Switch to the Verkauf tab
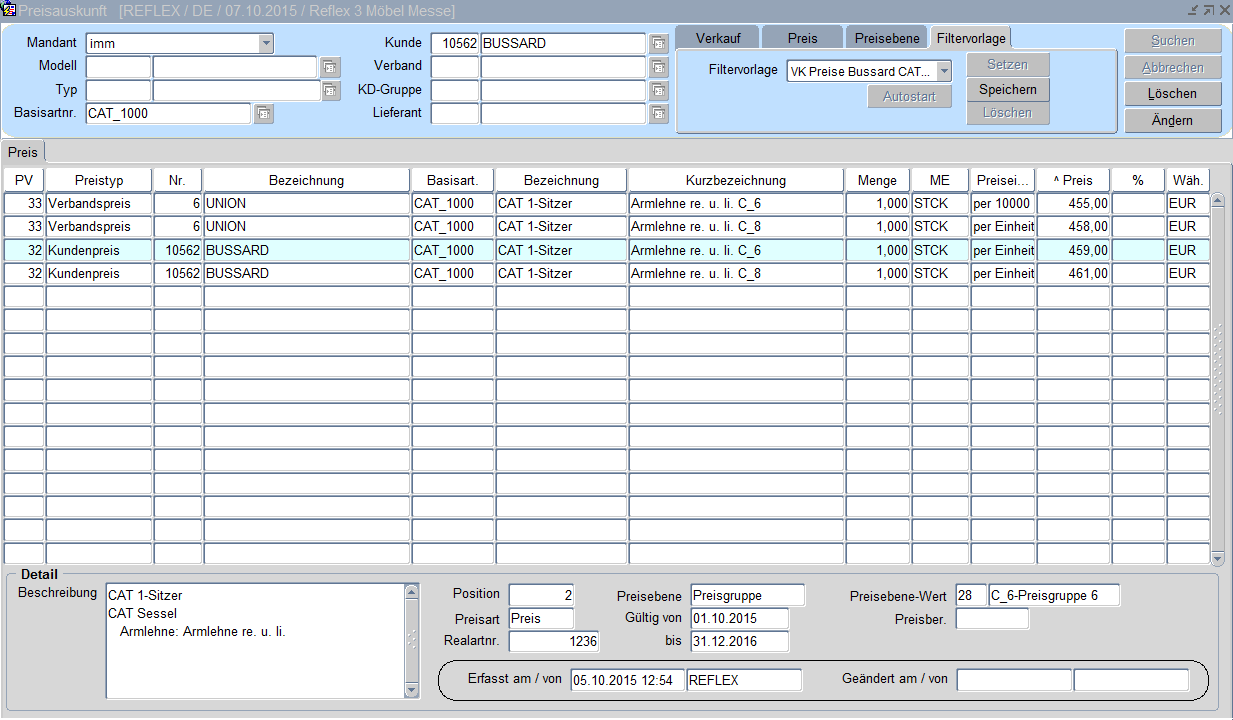The width and height of the screenshot is (1233, 720). [x=717, y=38]
